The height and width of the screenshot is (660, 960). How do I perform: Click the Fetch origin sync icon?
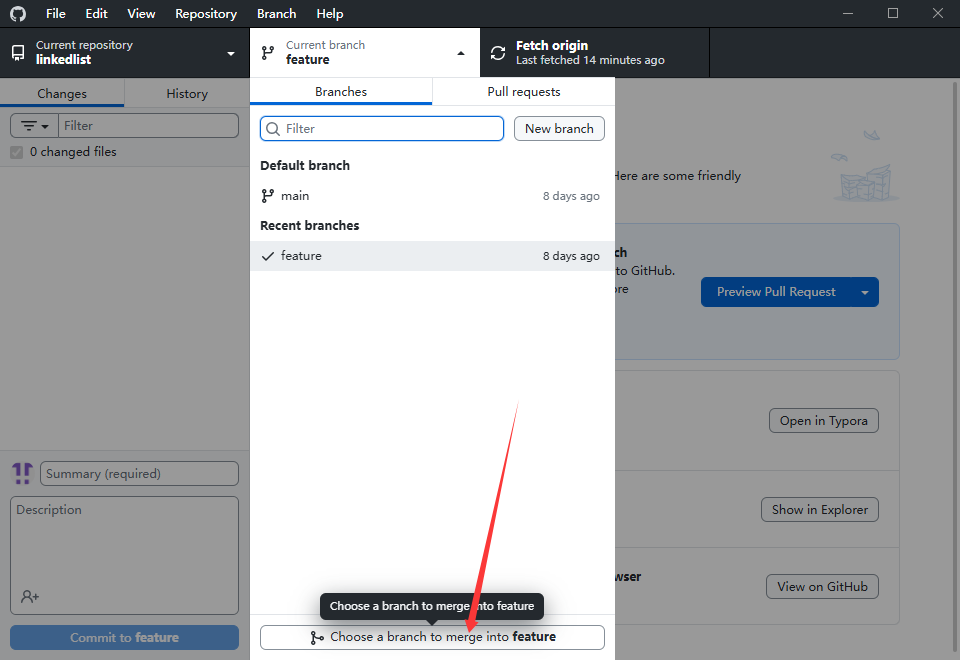[x=498, y=53]
